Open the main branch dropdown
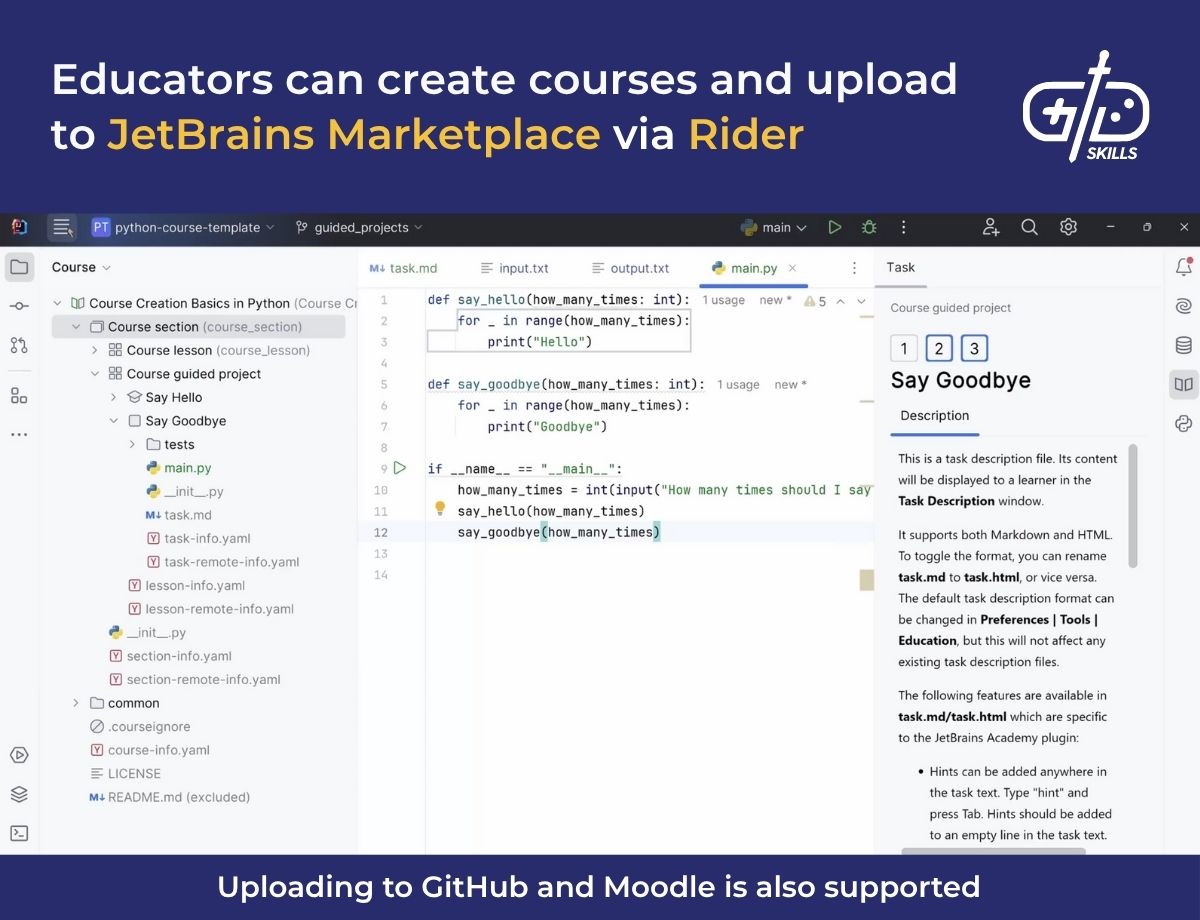The height and width of the screenshot is (920, 1200). tap(773, 227)
